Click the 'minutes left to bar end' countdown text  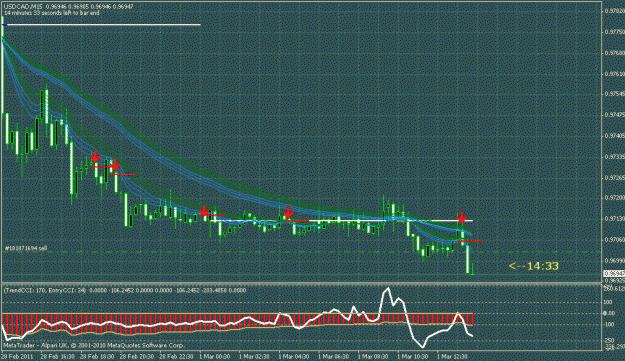[x=52, y=13]
